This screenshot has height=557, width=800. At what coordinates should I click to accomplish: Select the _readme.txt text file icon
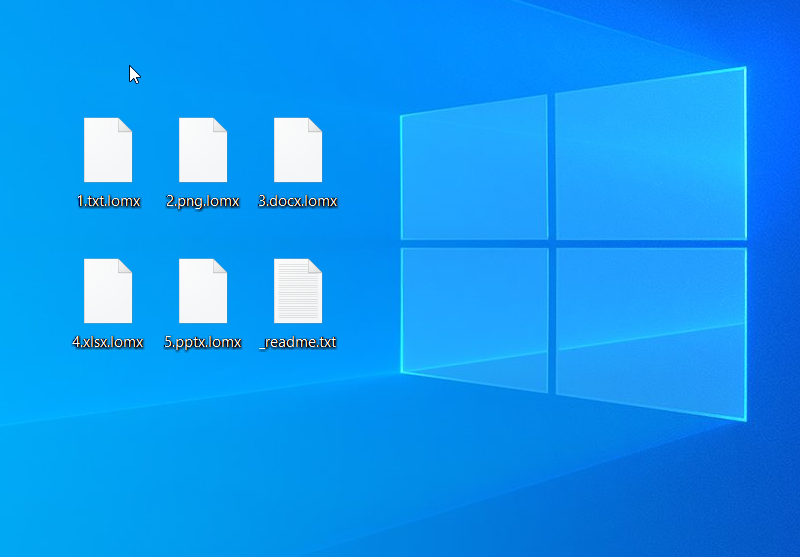point(297,291)
